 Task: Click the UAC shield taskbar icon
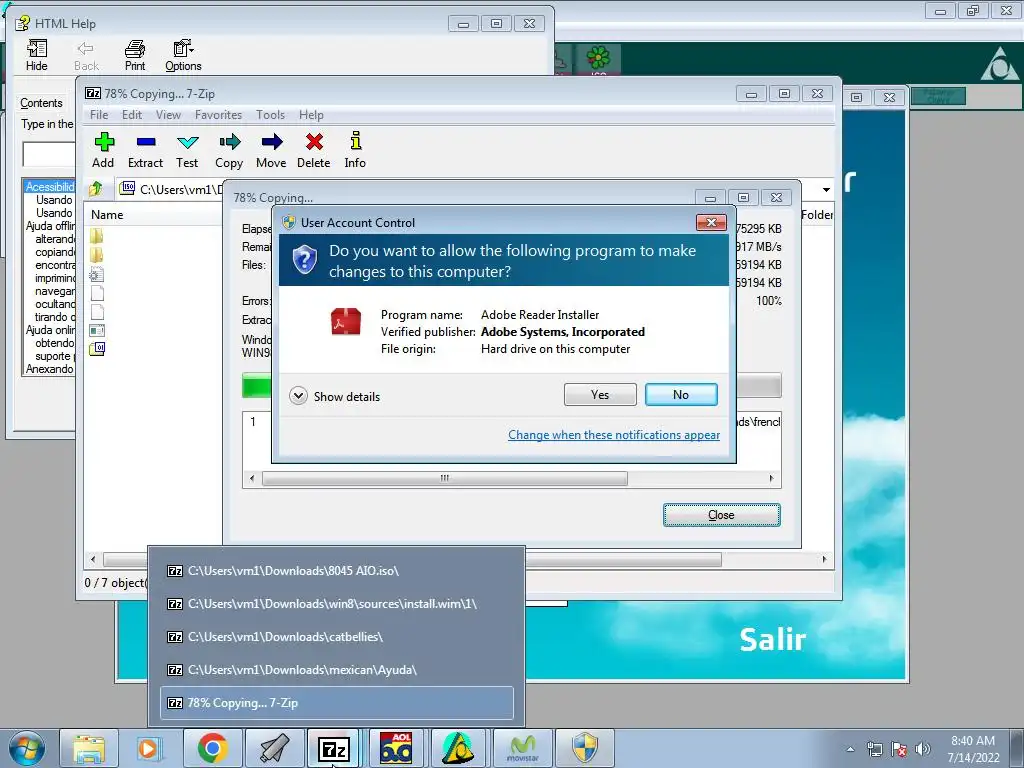coord(584,748)
